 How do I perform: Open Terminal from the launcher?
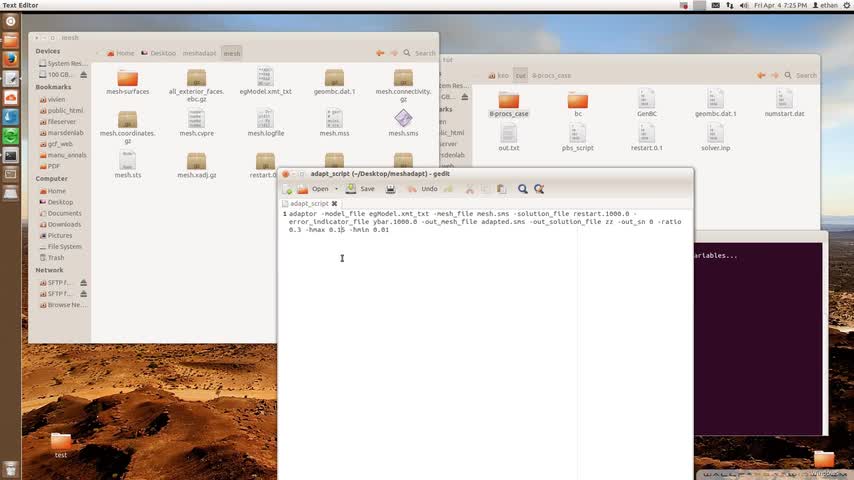coord(10,155)
